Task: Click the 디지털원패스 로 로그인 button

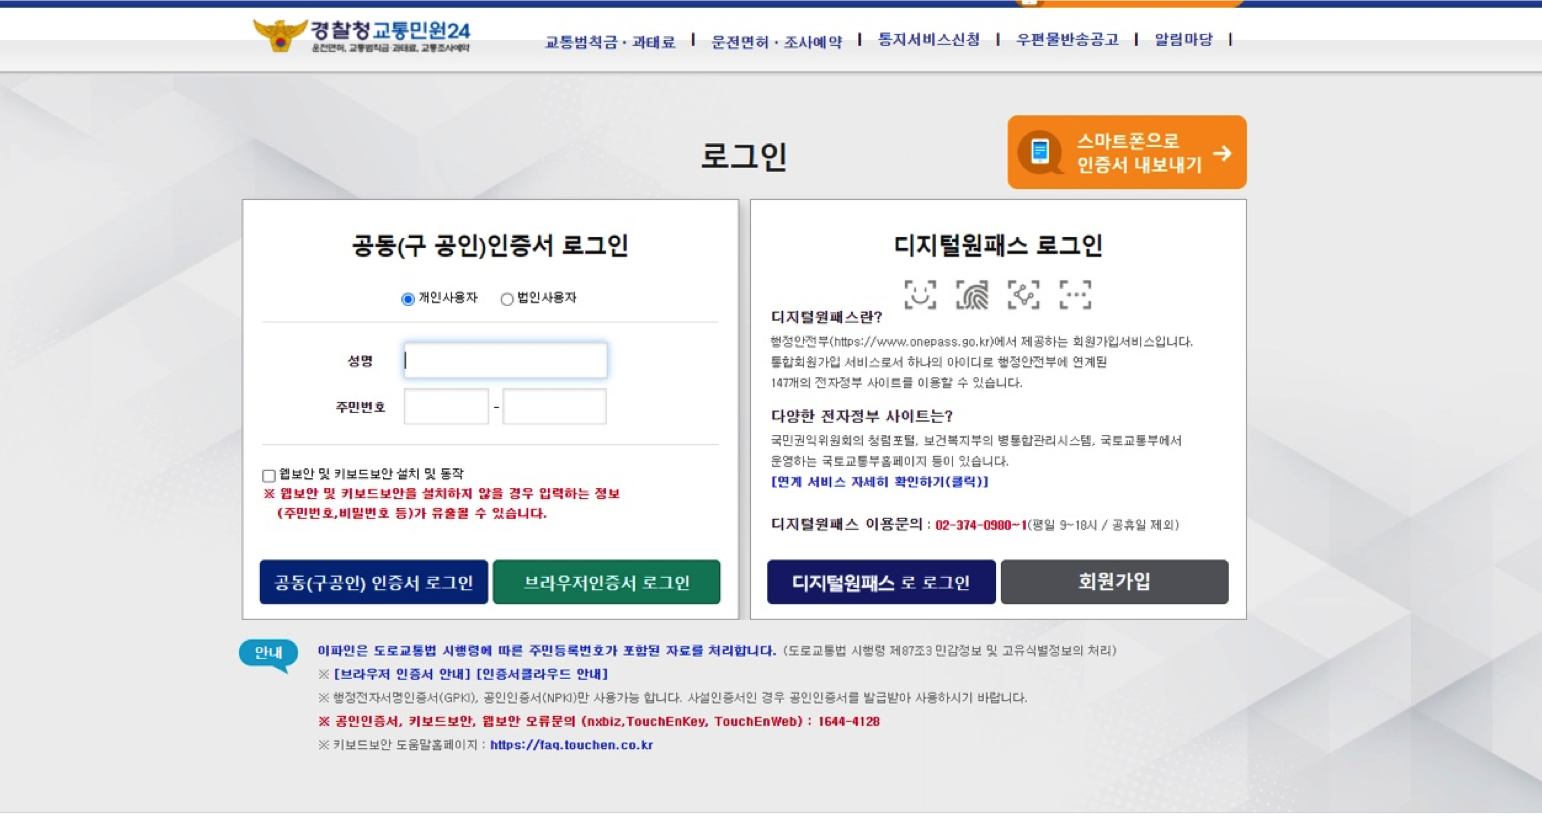Action: 881,582
